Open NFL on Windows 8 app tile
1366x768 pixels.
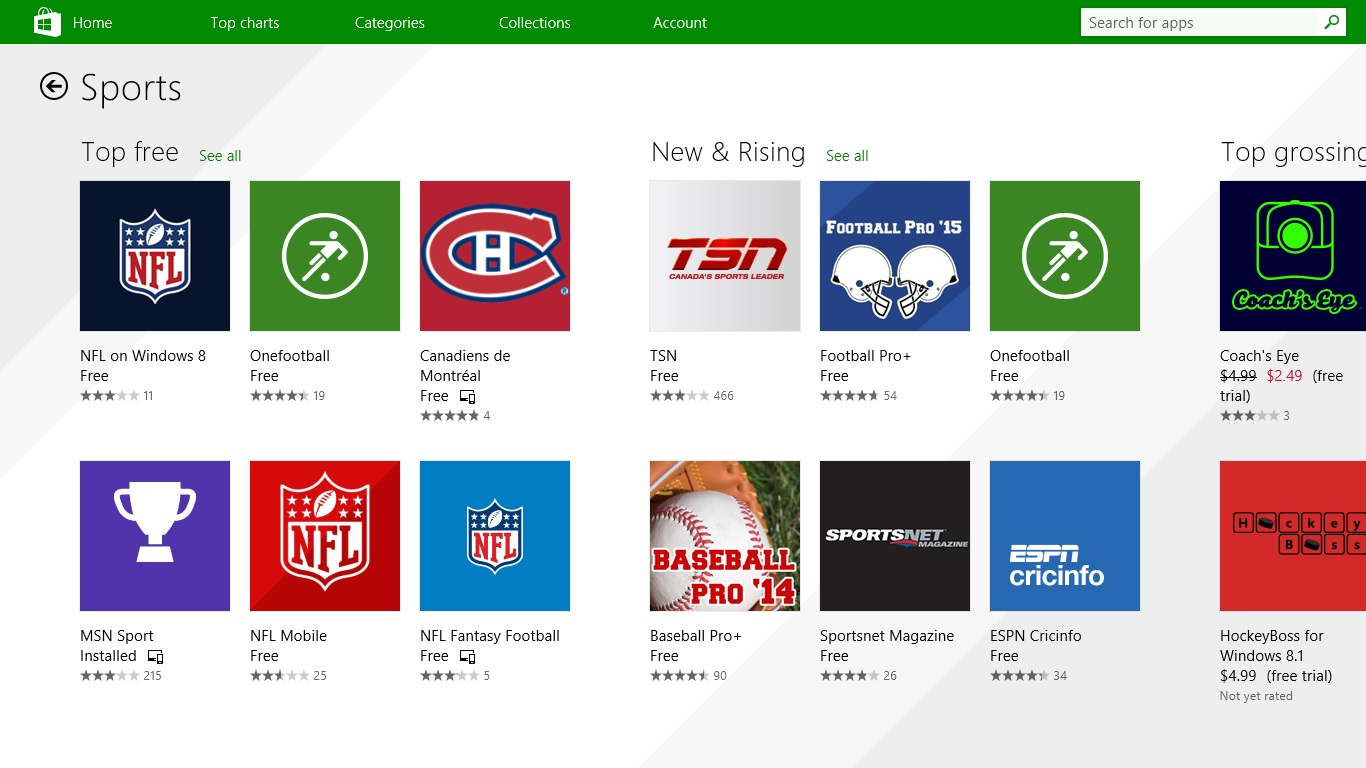[x=155, y=256]
